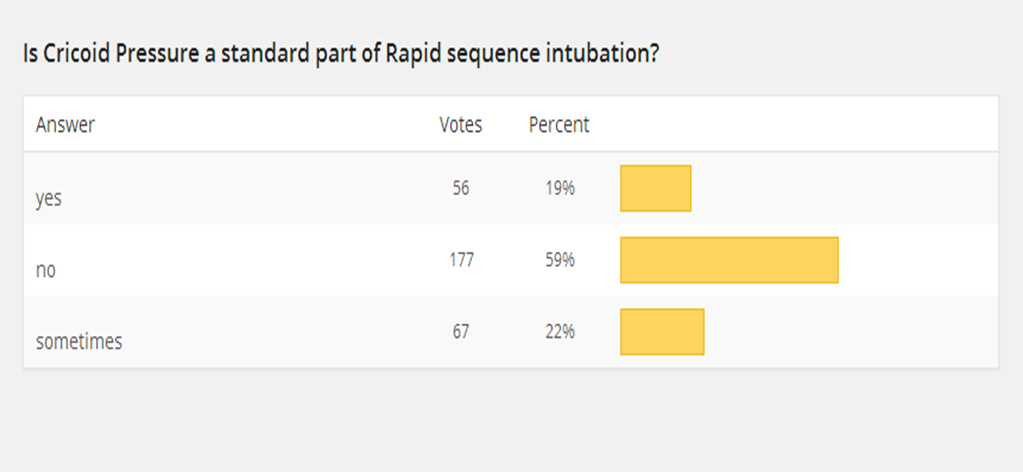The height and width of the screenshot is (472, 1023).
Task: Click the Answer column header
Action: coord(65,125)
